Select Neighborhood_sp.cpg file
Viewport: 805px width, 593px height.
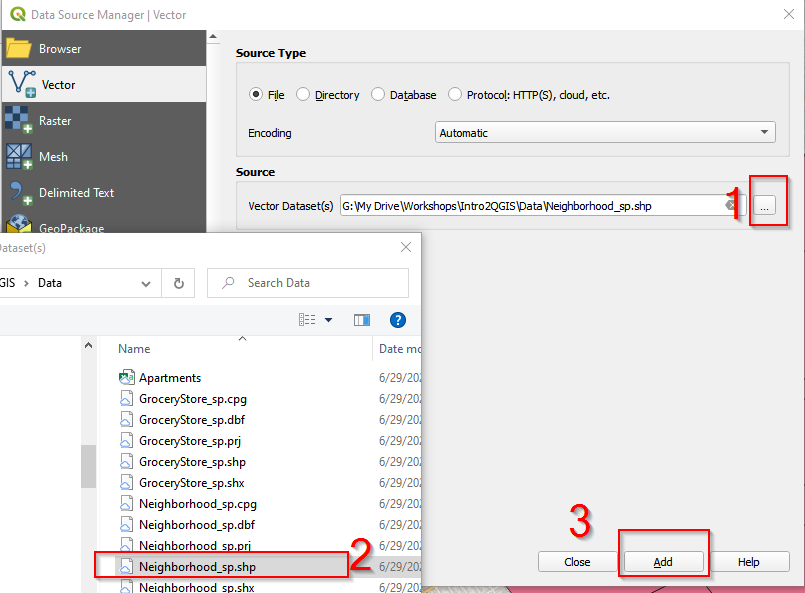[x=198, y=504]
